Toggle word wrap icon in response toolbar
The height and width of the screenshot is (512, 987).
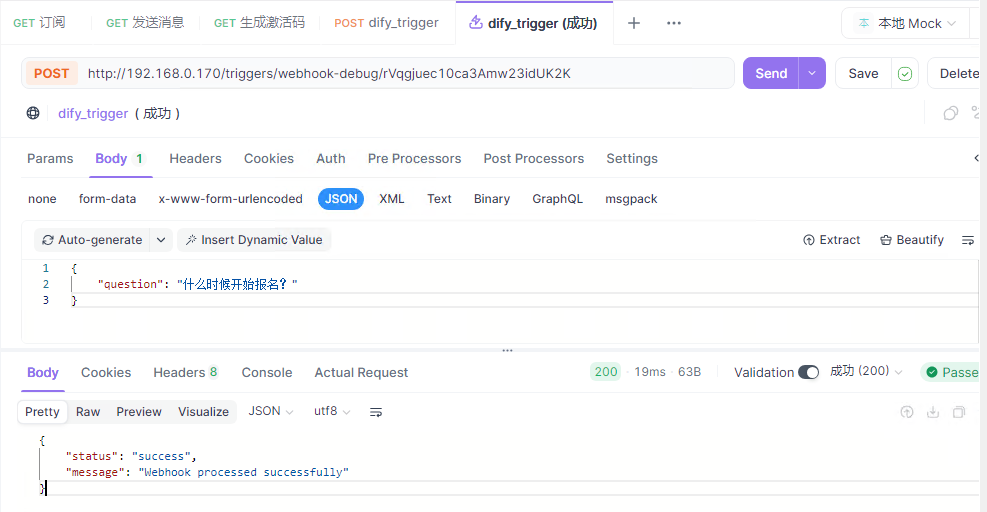coord(376,412)
